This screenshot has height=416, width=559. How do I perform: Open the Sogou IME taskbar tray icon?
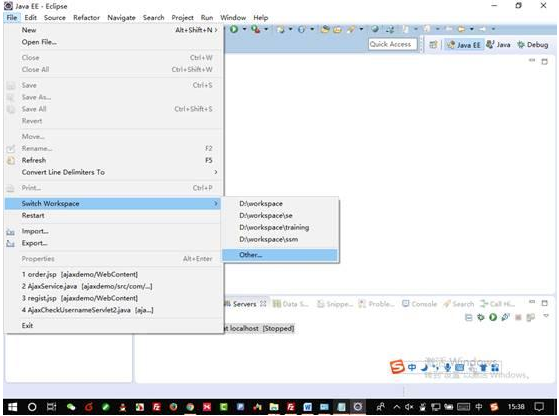[x=494, y=406]
